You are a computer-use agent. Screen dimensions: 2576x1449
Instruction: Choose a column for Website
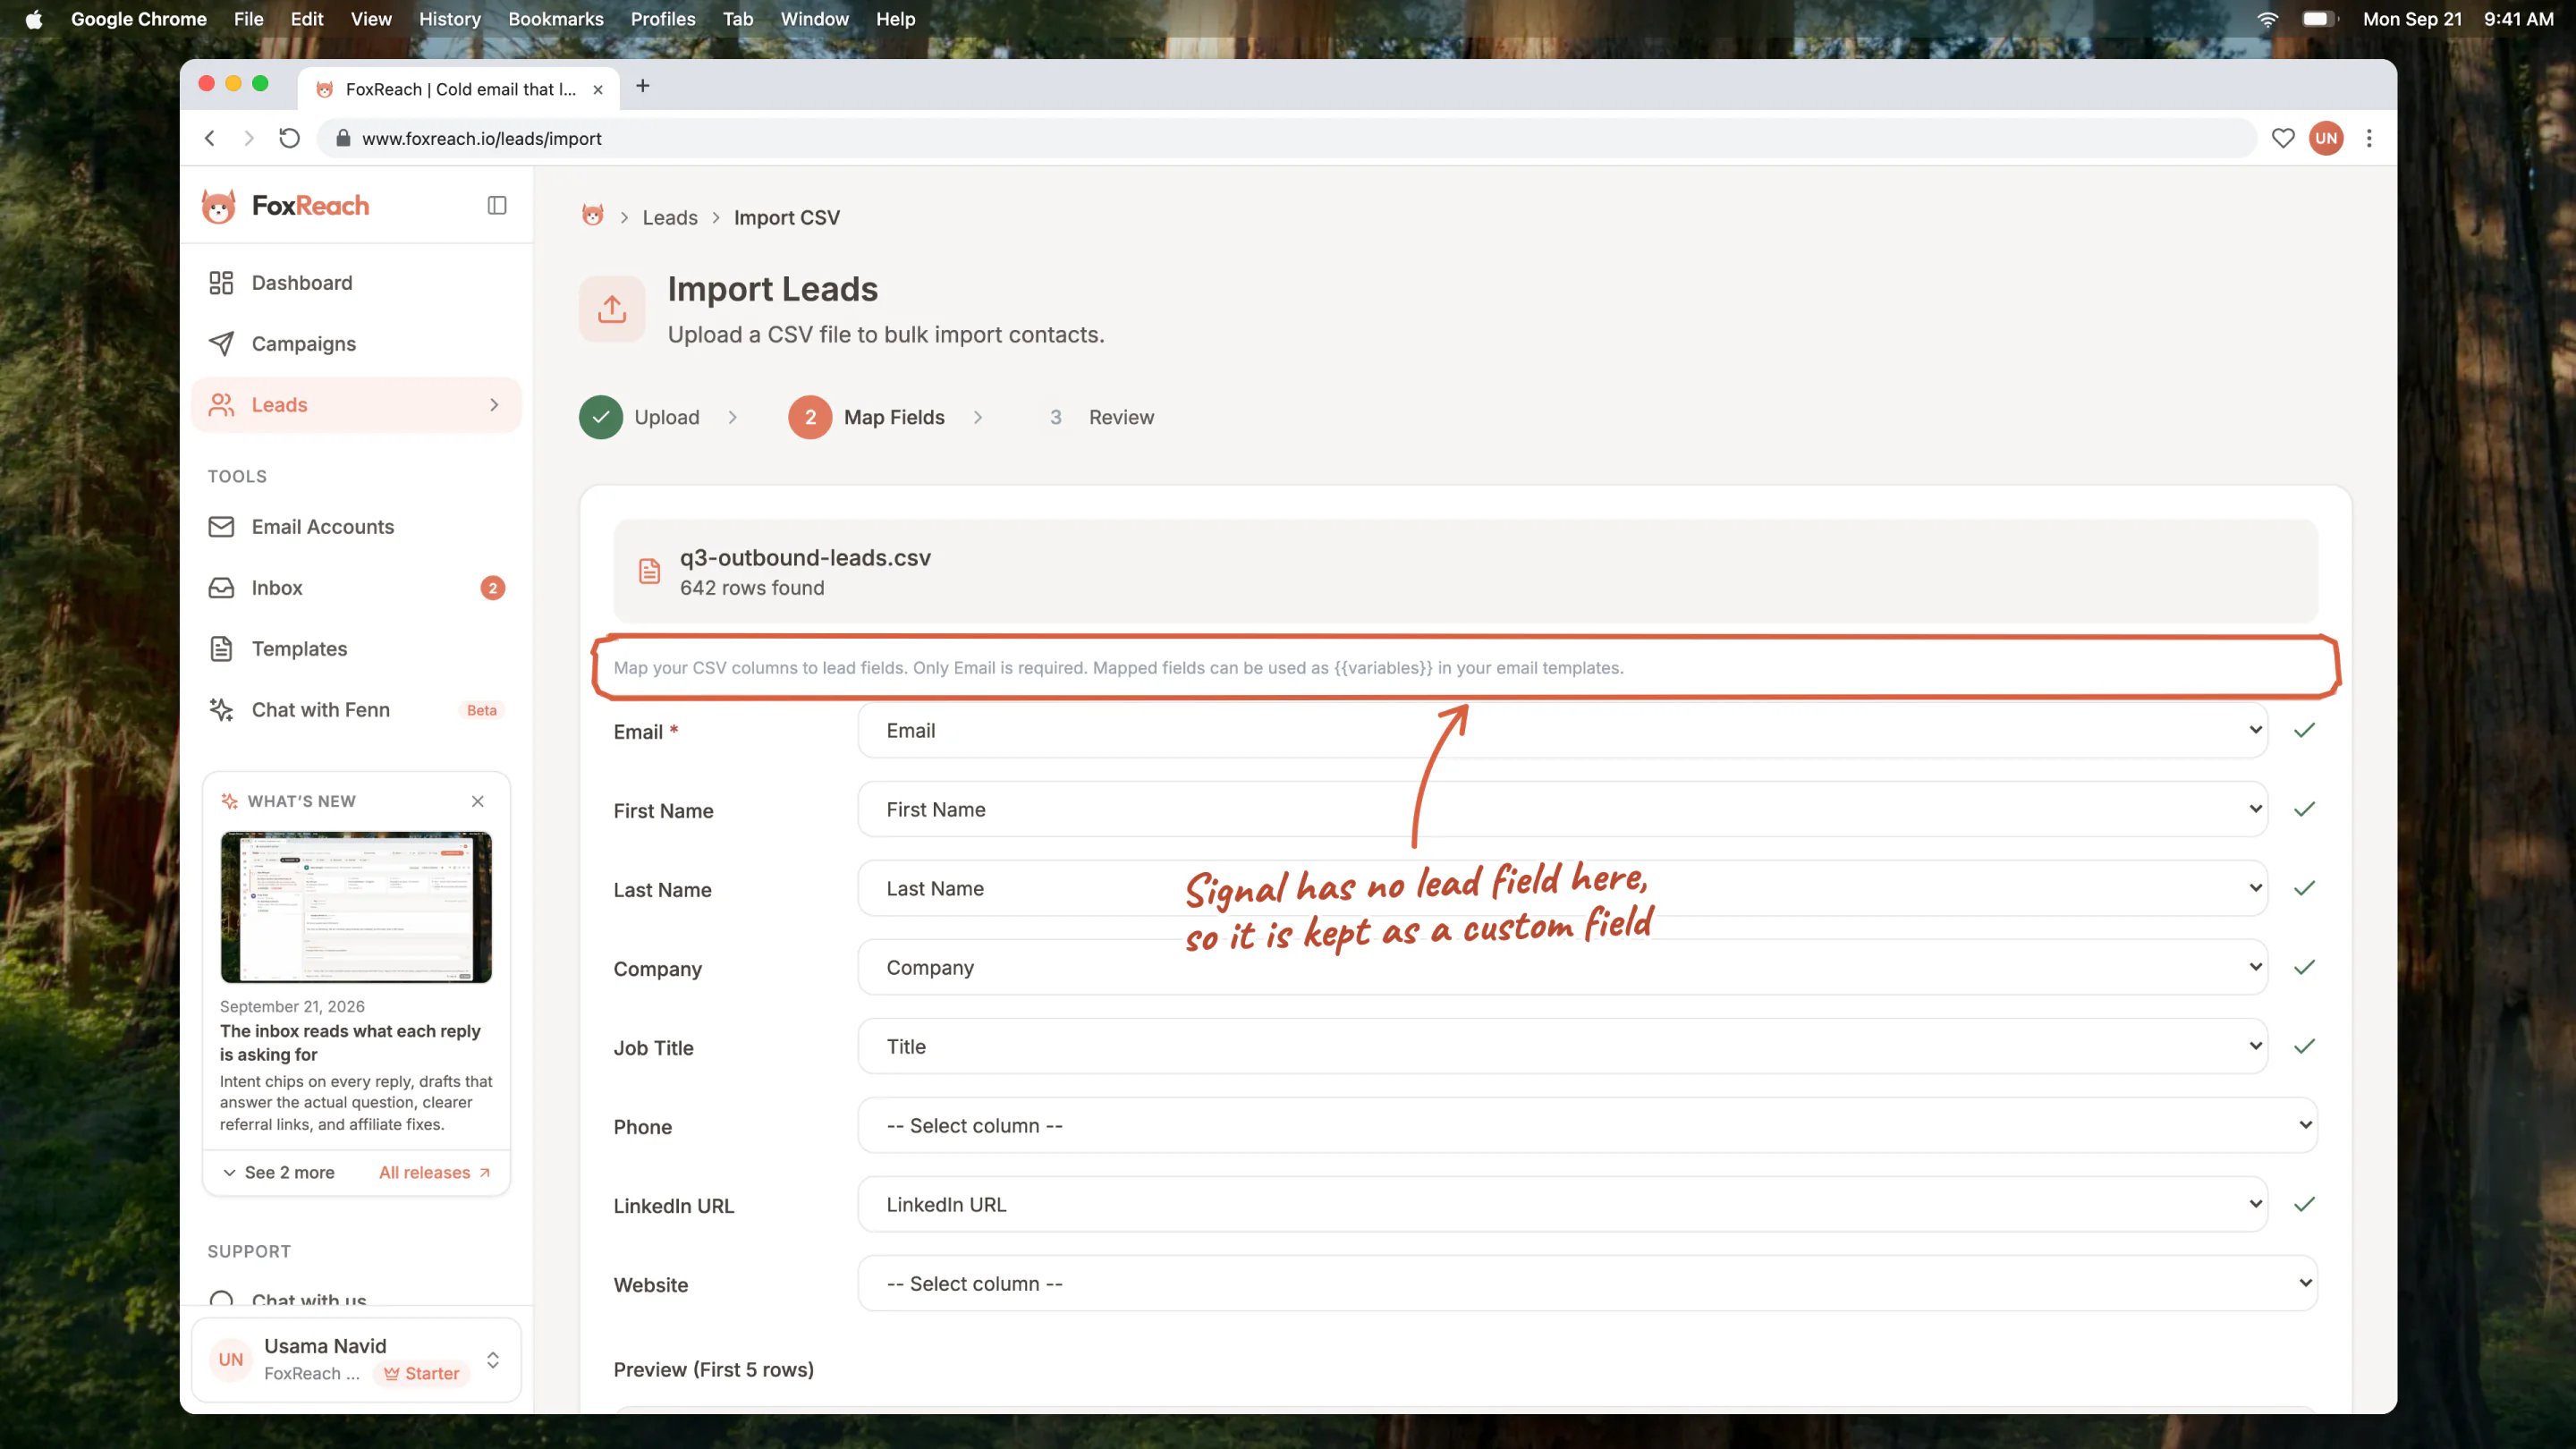coord(1587,1283)
